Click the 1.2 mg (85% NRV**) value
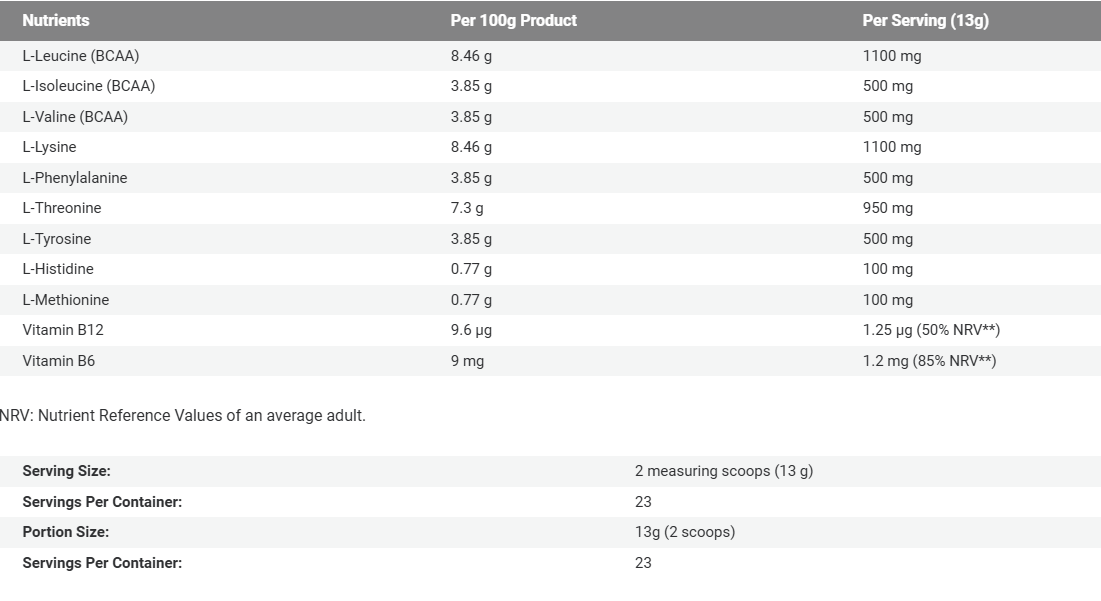This screenshot has width=1101, height=601. tap(929, 361)
